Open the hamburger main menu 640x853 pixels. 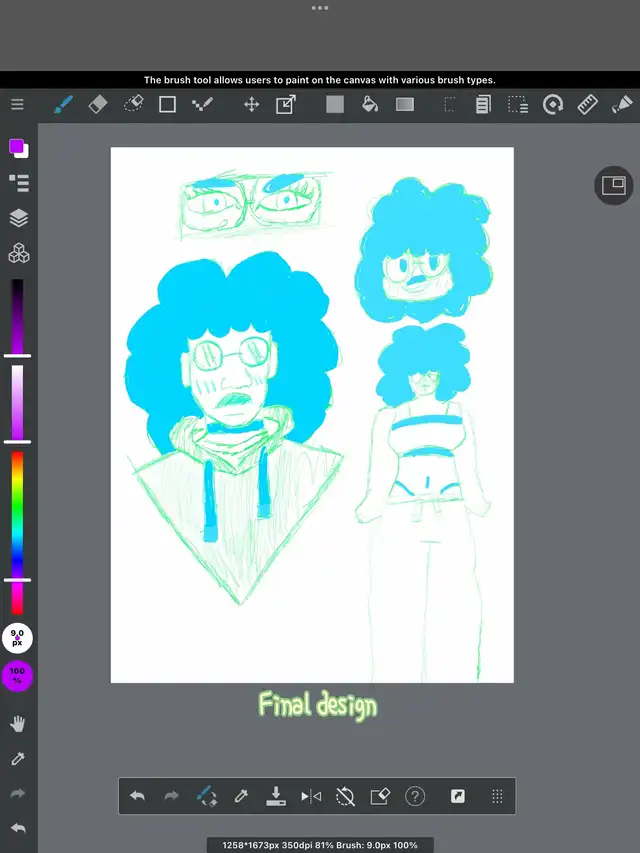point(17,104)
